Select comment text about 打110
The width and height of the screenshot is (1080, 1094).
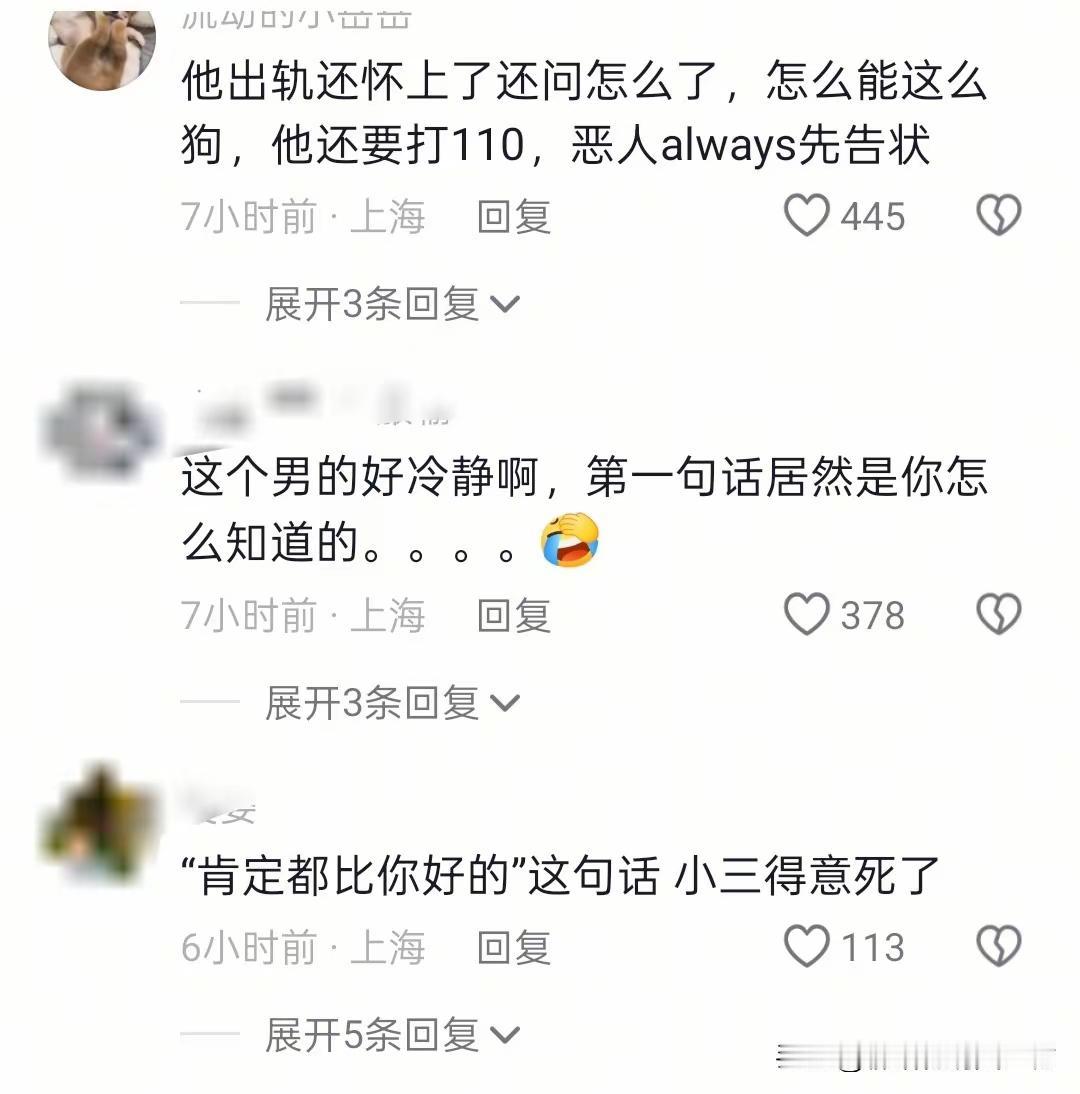(398, 145)
